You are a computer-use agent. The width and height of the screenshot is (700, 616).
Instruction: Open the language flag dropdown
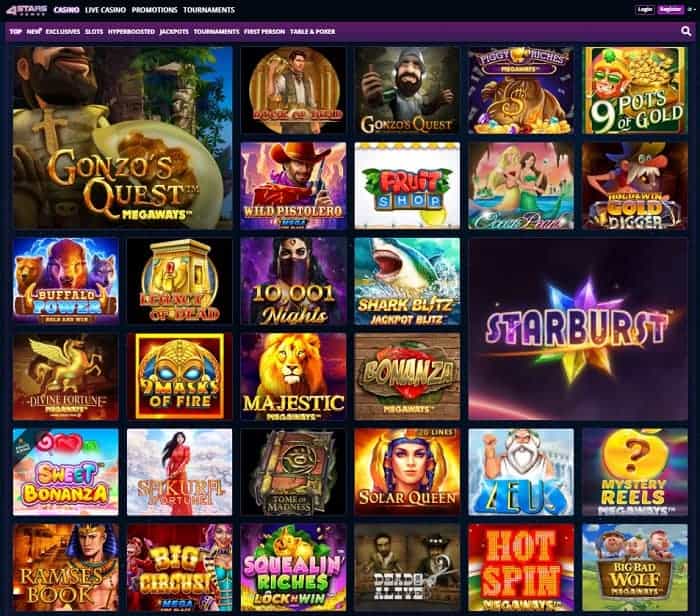click(690, 9)
